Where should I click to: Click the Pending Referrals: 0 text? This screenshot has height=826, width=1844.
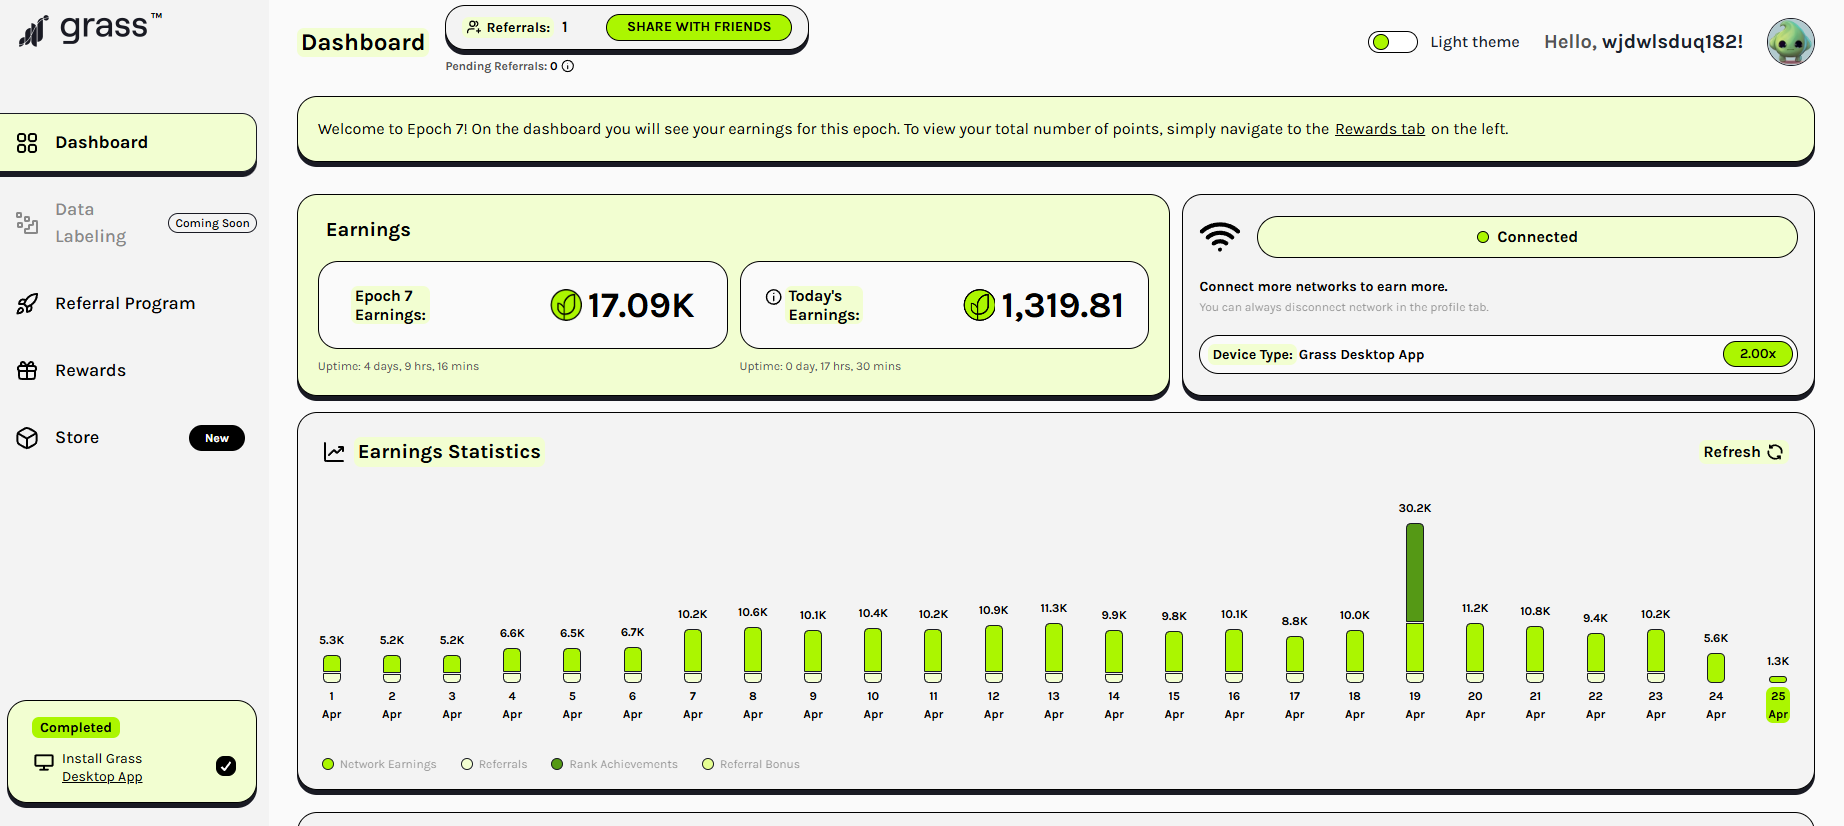pyautogui.click(x=502, y=66)
